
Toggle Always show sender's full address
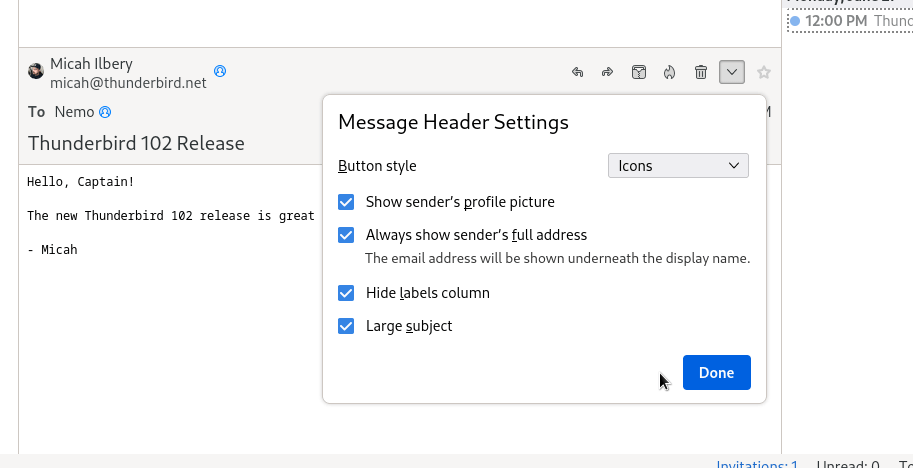(x=346, y=235)
